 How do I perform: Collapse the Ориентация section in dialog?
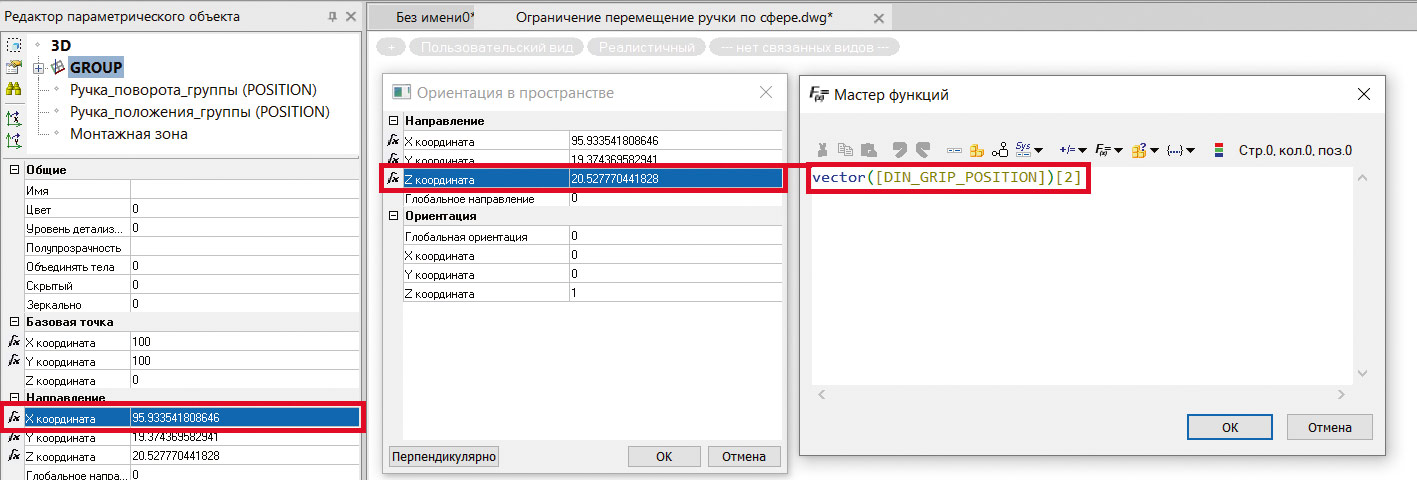tap(394, 216)
